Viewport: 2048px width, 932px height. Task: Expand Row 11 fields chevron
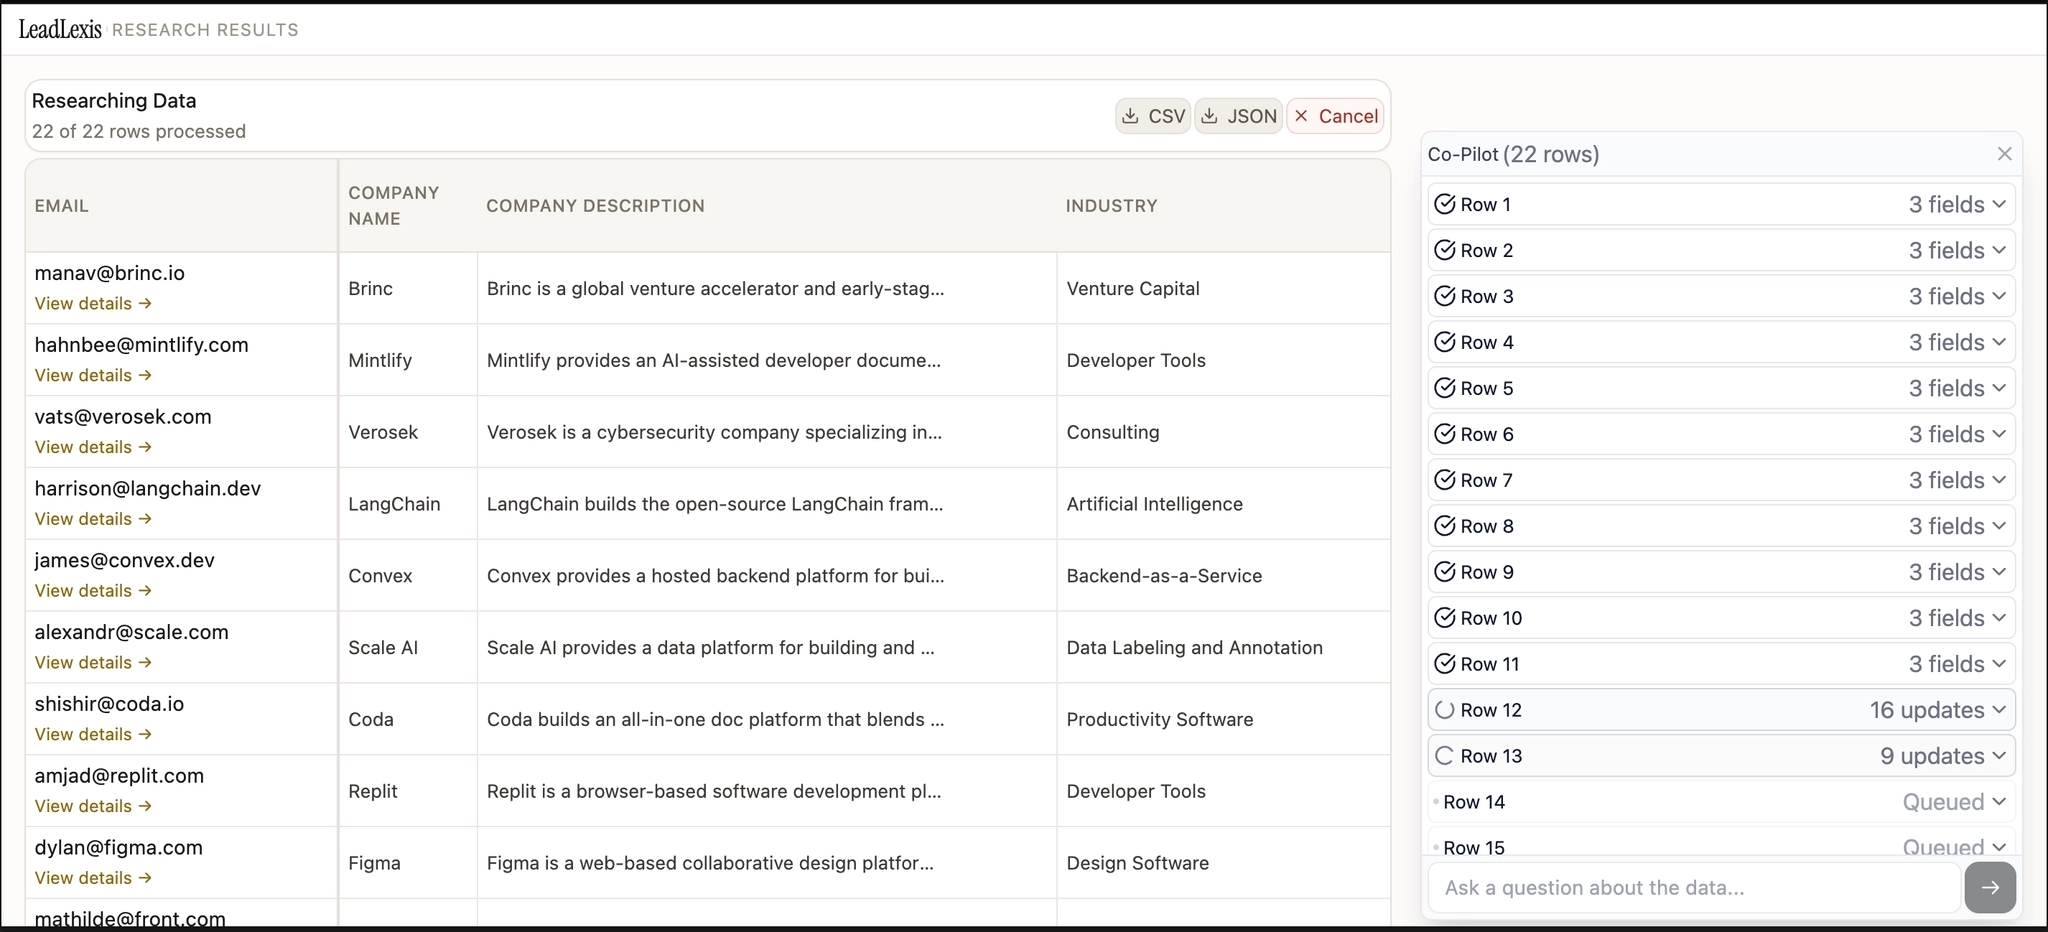1999,664
